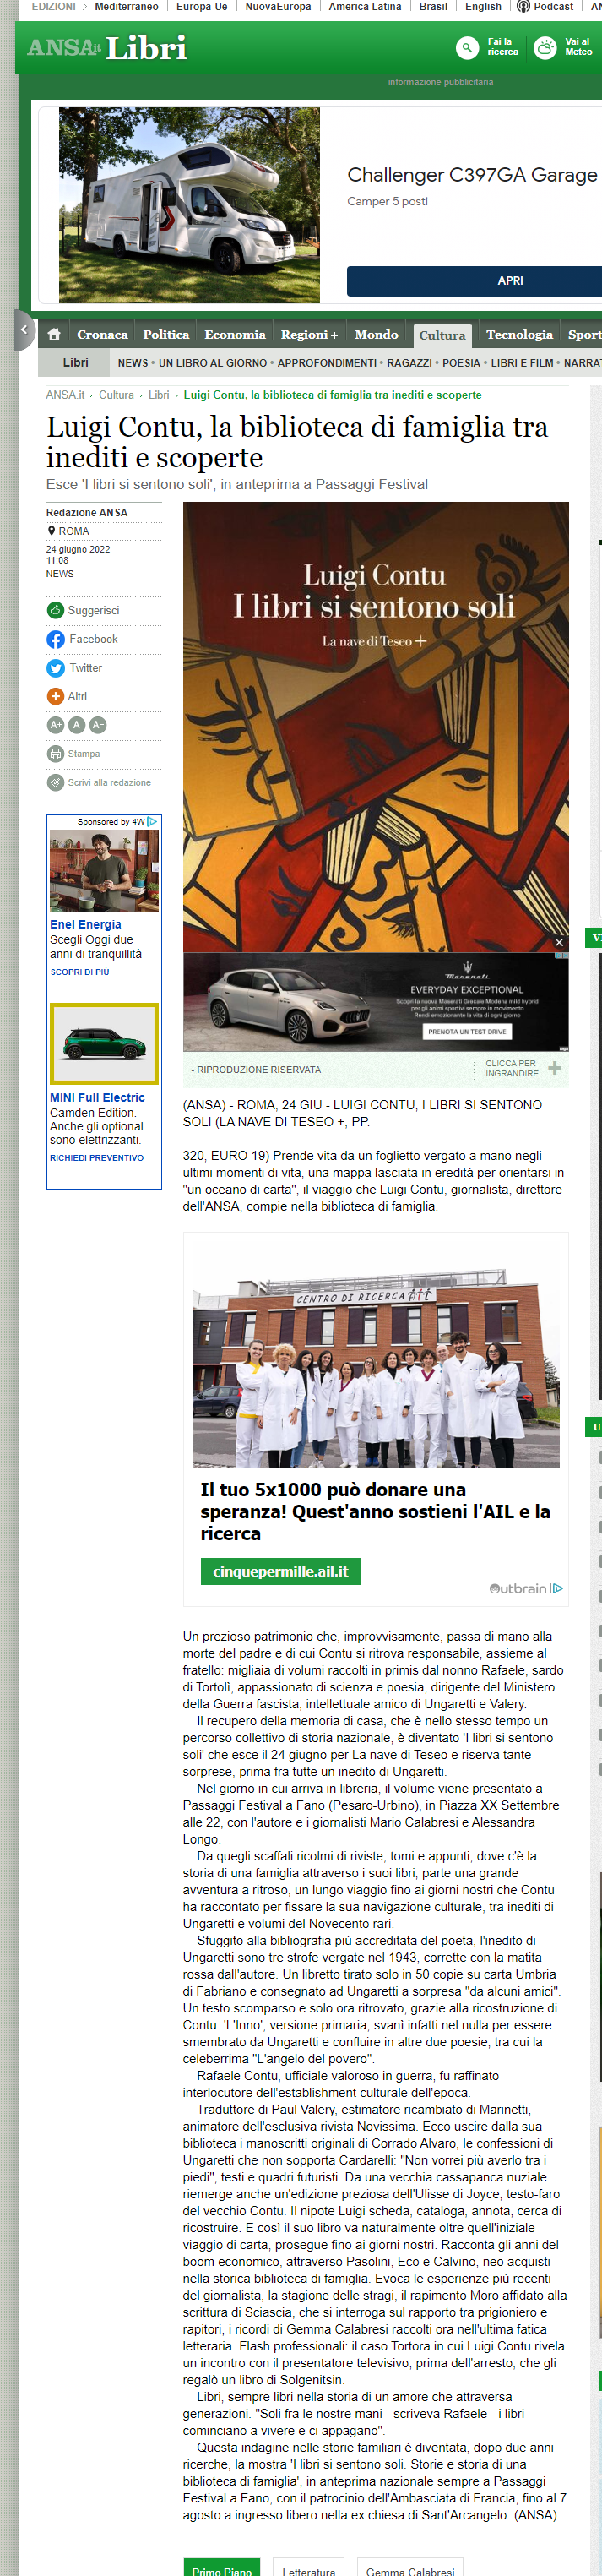Click the NEWS submenu item
Image resolution: width=602 pixels, height=2576 pixels.
[x=132, y=363]
